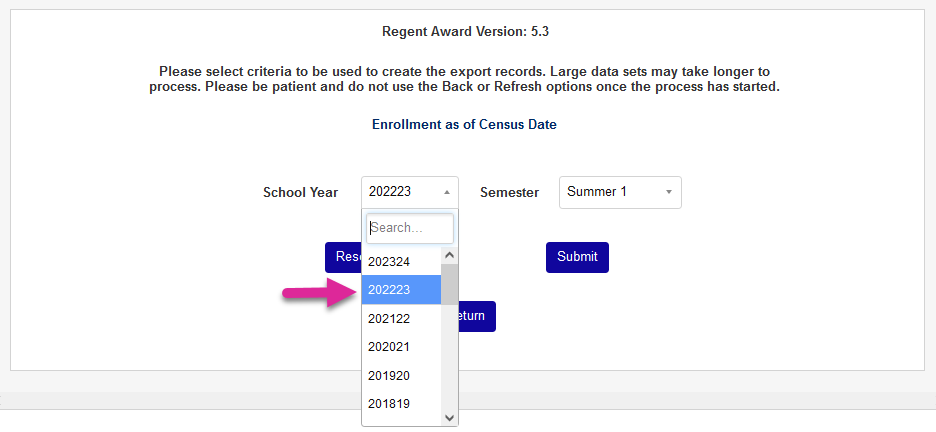Collapse the School Year 202223 combo box
This screenshot has width=936, height=432.
(x=409, y=192)
